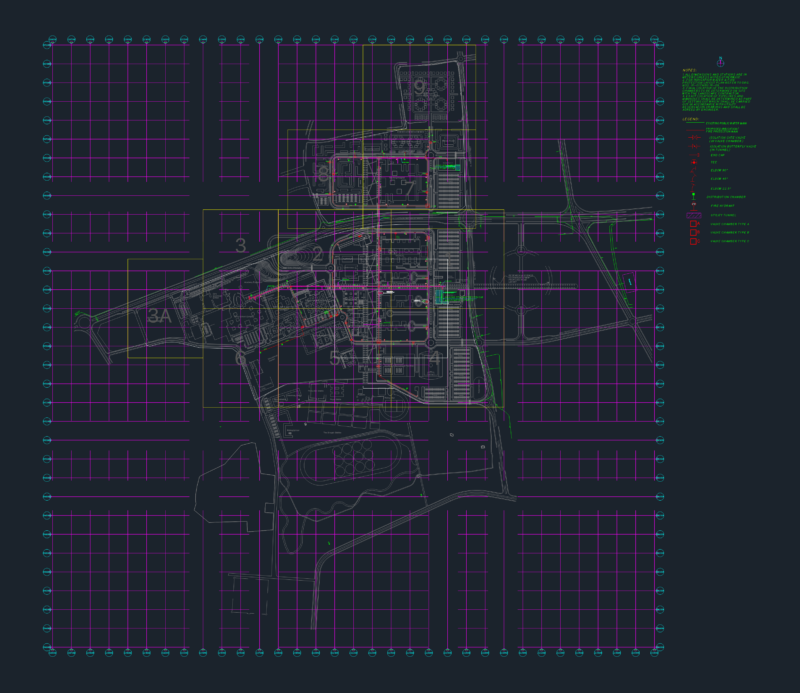
Task: Select the isolation butterfly valve legend symbol
Action: click(694, 146)
